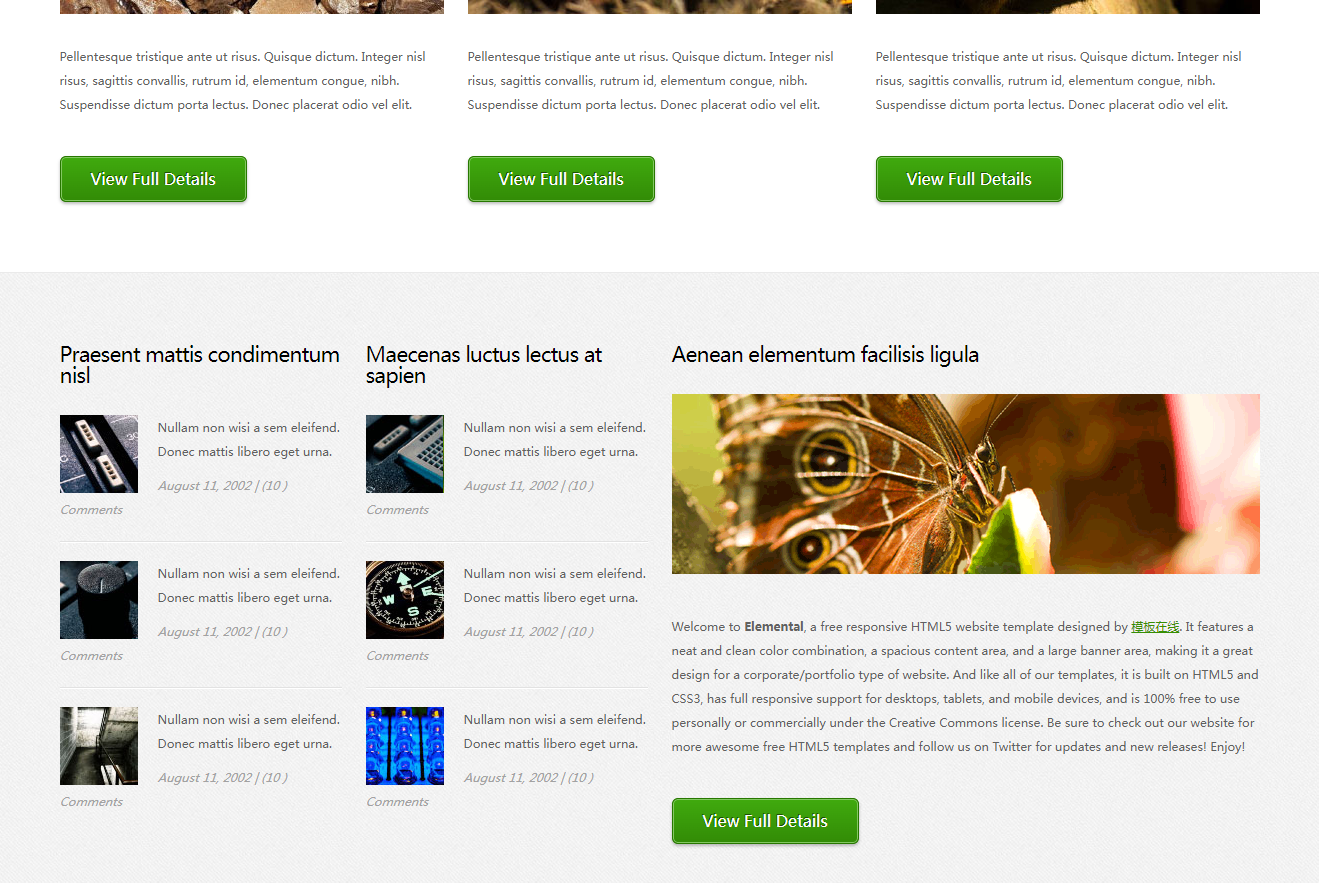Open the first thumbnail under Maecenas luctus heading

pyautogui.click(x=405, y=454)
